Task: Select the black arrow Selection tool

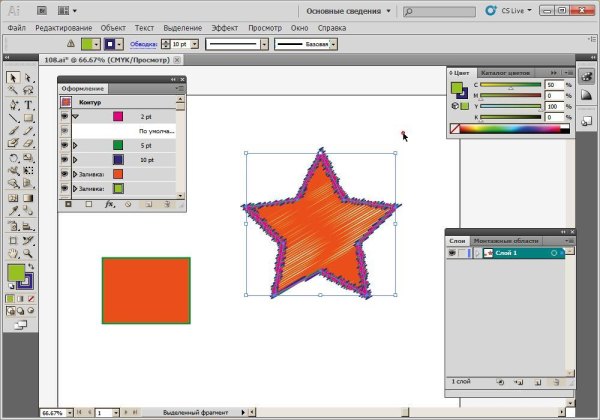Action: click(x=13, y=78)
